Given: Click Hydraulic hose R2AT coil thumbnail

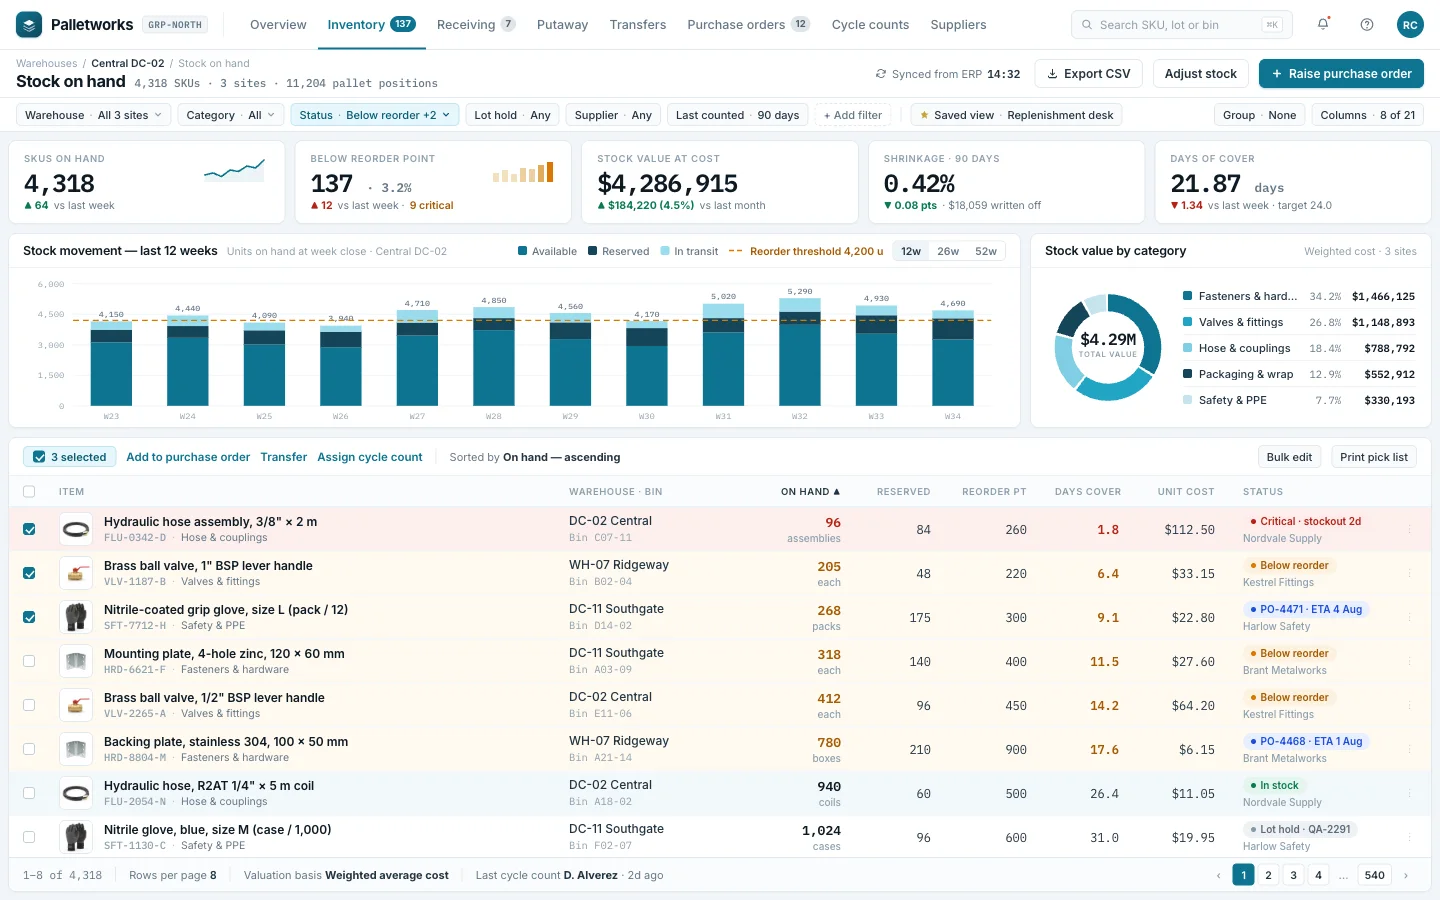Looking at the screenshot, I should point(76,794).
